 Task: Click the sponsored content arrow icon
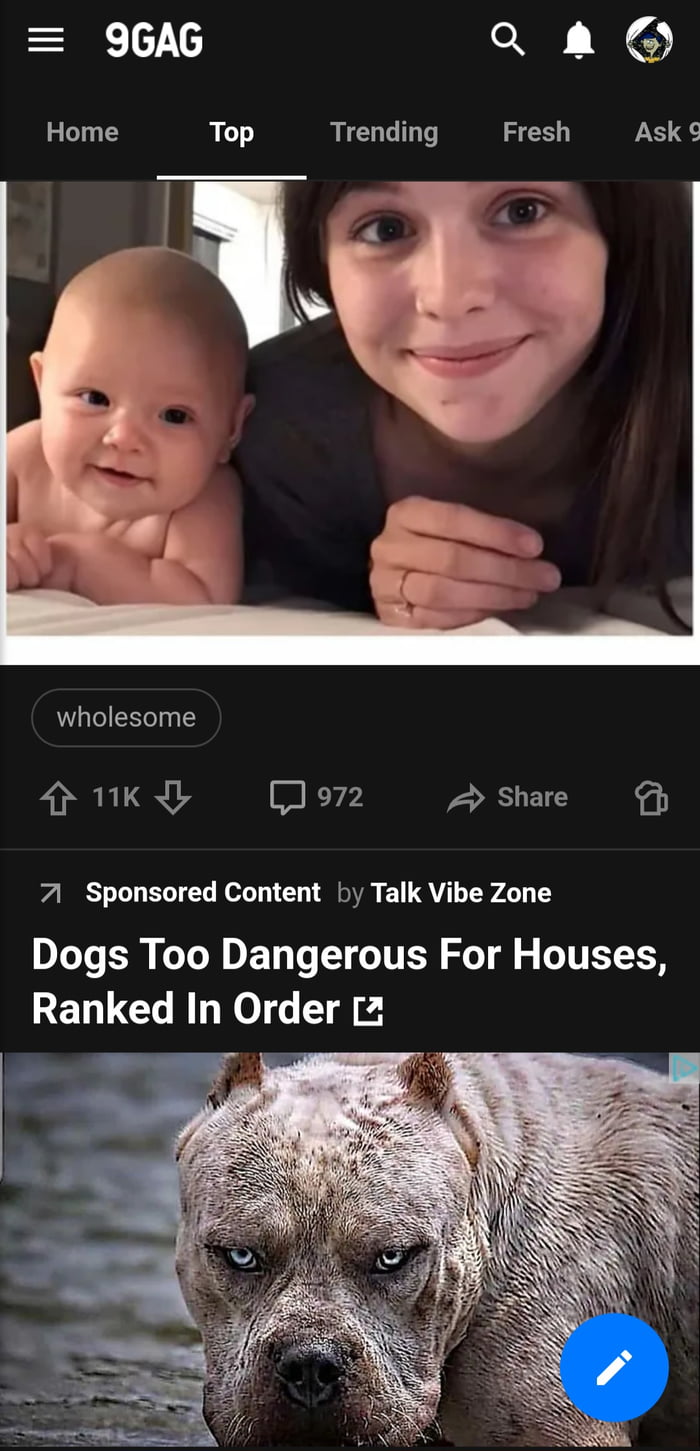[x=50, y=894]
